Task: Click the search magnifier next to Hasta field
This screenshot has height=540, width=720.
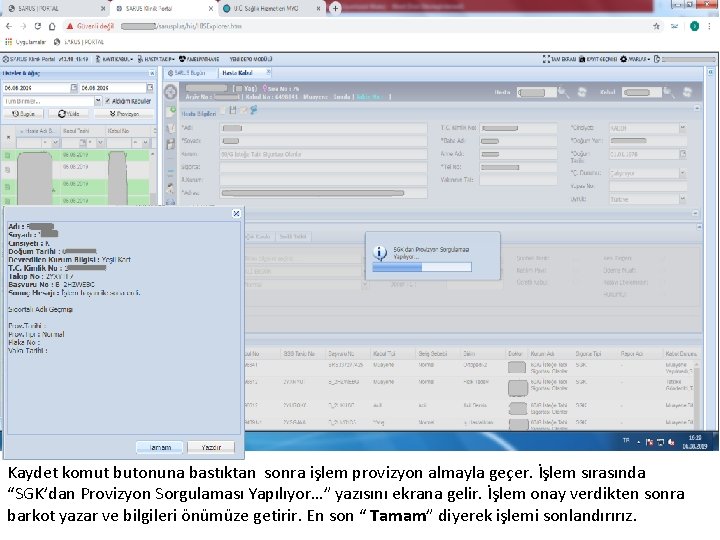Action: click(x=563, y=93)
